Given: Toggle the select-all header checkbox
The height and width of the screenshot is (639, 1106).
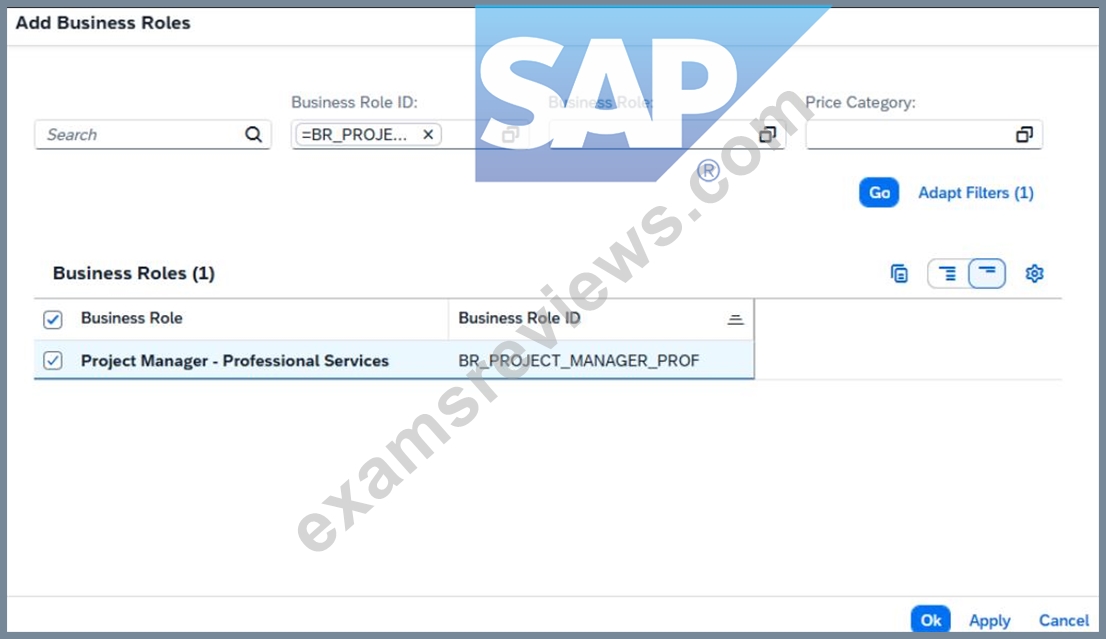Looking at the screenshot, I should point(53,320).
